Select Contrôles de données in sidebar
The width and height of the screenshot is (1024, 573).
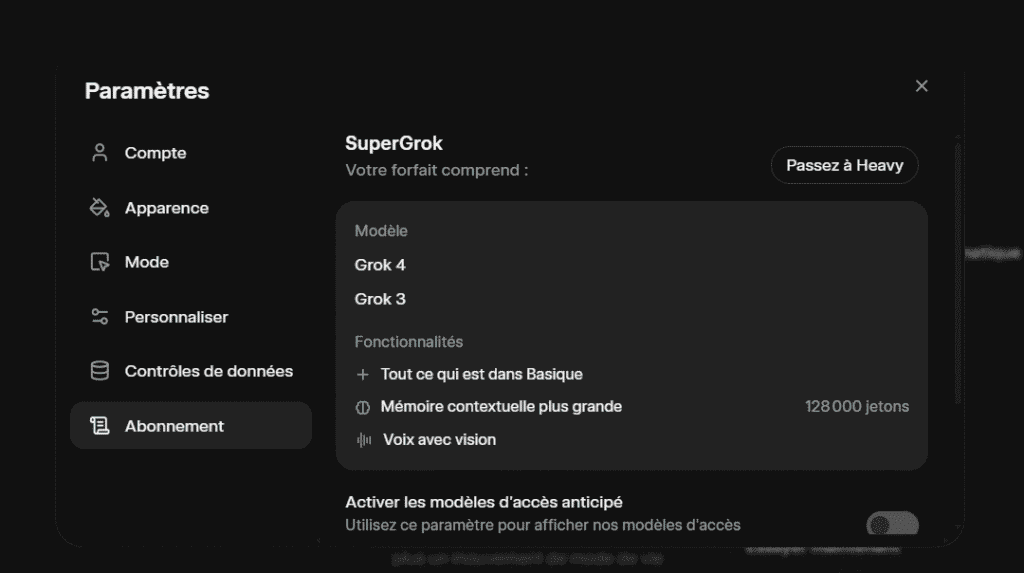208,371
